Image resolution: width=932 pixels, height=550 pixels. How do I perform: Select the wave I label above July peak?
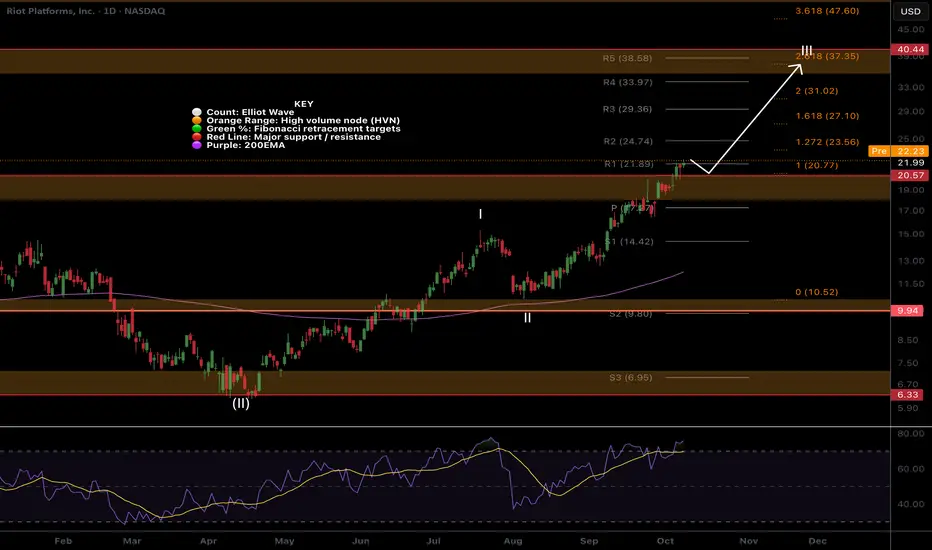click(x=481, y=214)
